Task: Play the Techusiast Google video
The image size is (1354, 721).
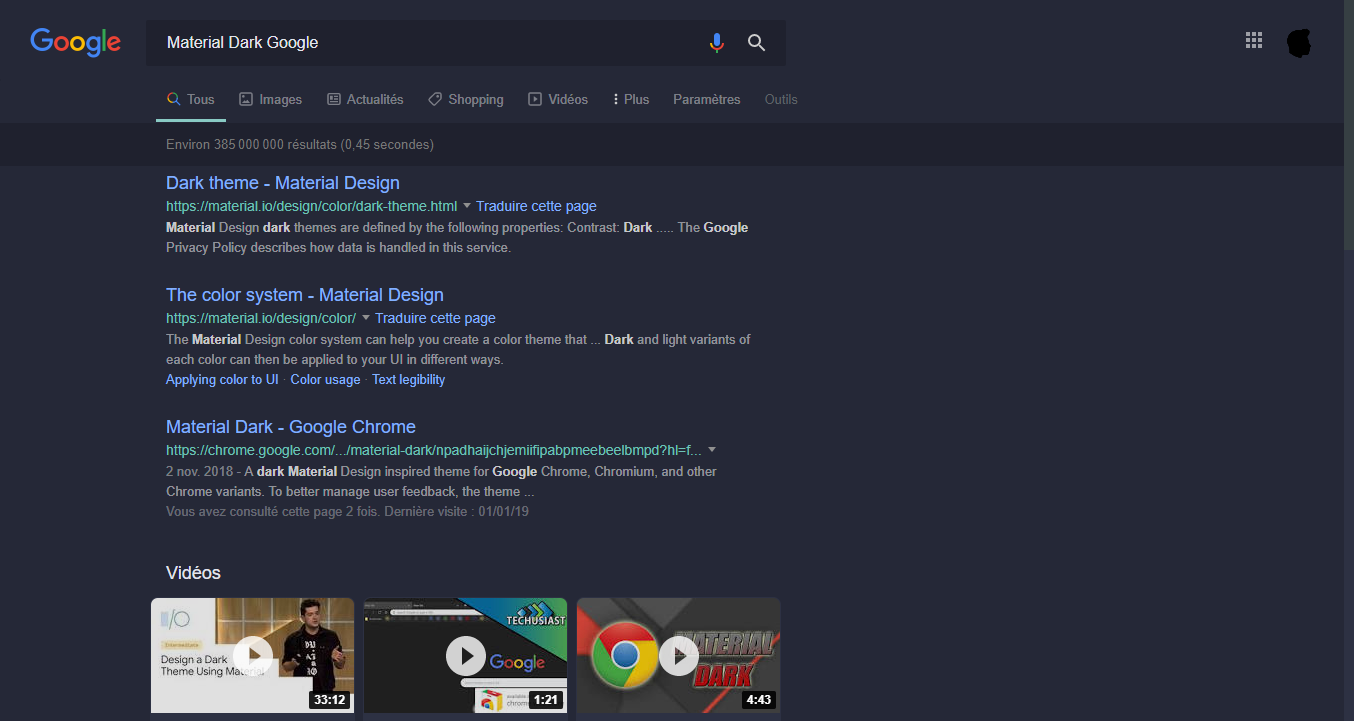Action: tap(465, 655)
